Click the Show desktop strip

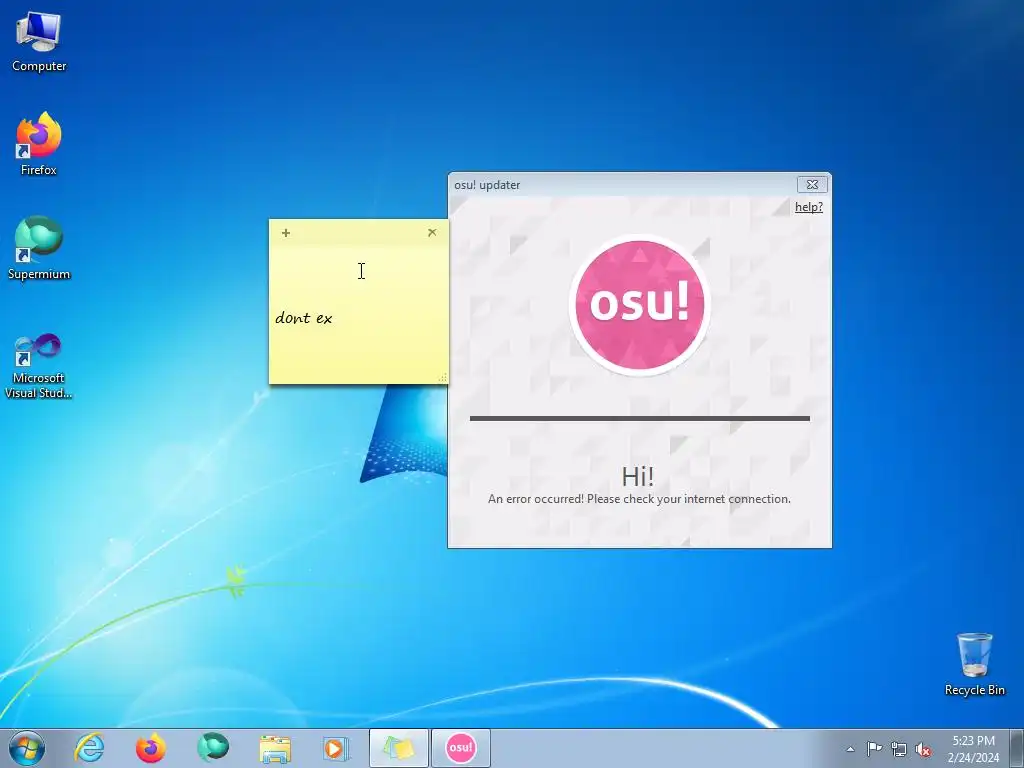(x=1017, y=748)
